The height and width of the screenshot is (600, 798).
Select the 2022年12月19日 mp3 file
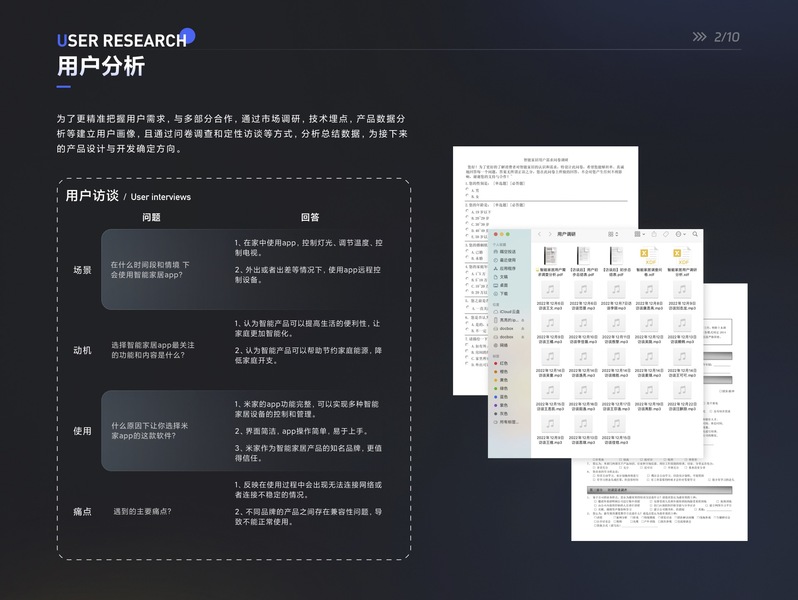point(649,397)
